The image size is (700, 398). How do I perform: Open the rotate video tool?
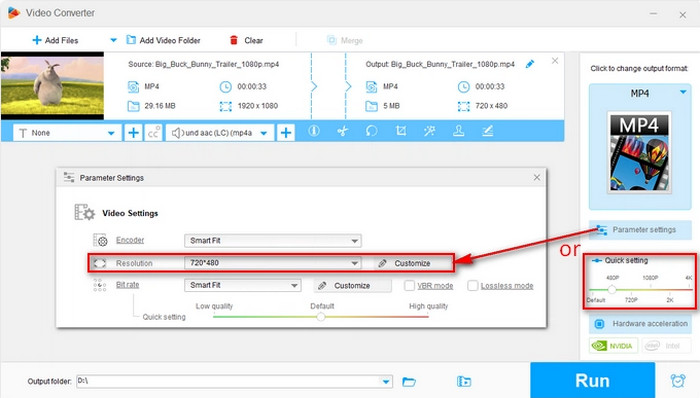(371, 131)
